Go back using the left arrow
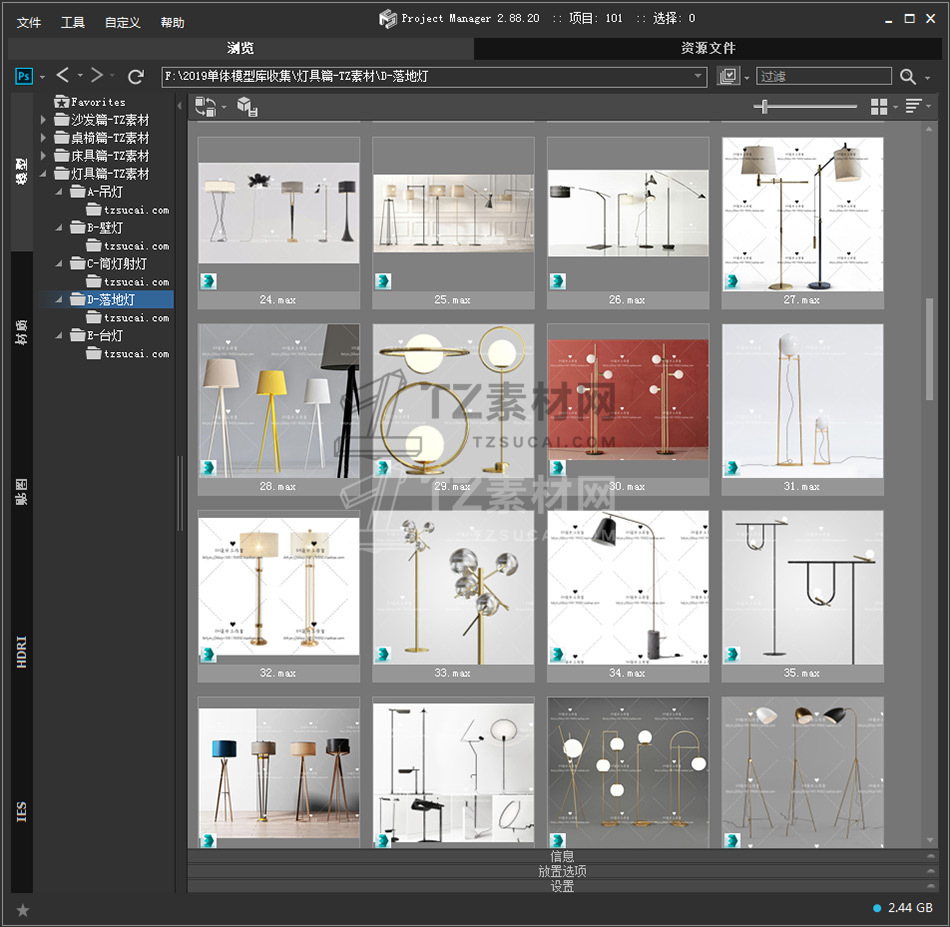The width and height of the screenshot is (950, 927). (x=63, y=76)
